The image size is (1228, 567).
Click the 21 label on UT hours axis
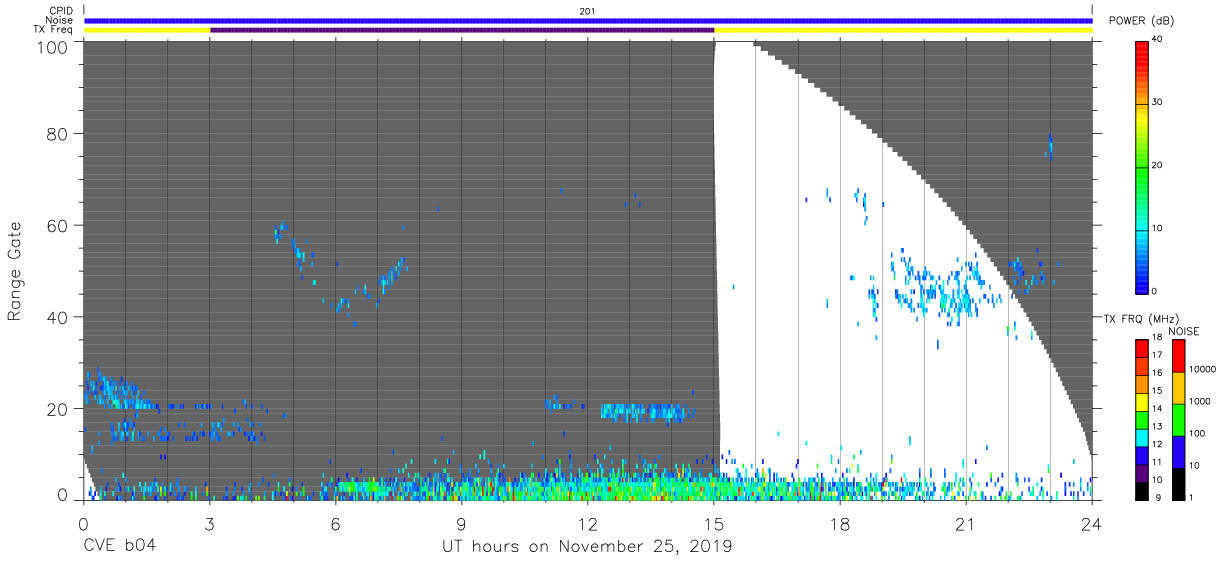click(966, 523)
